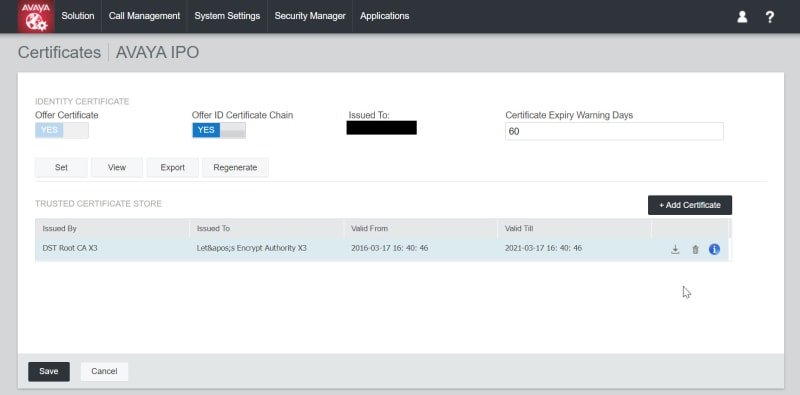Click the 2021-03-17 valid till date
This screenshot has width=800, height=395.
pyautogui.click(x=543, y=249)
